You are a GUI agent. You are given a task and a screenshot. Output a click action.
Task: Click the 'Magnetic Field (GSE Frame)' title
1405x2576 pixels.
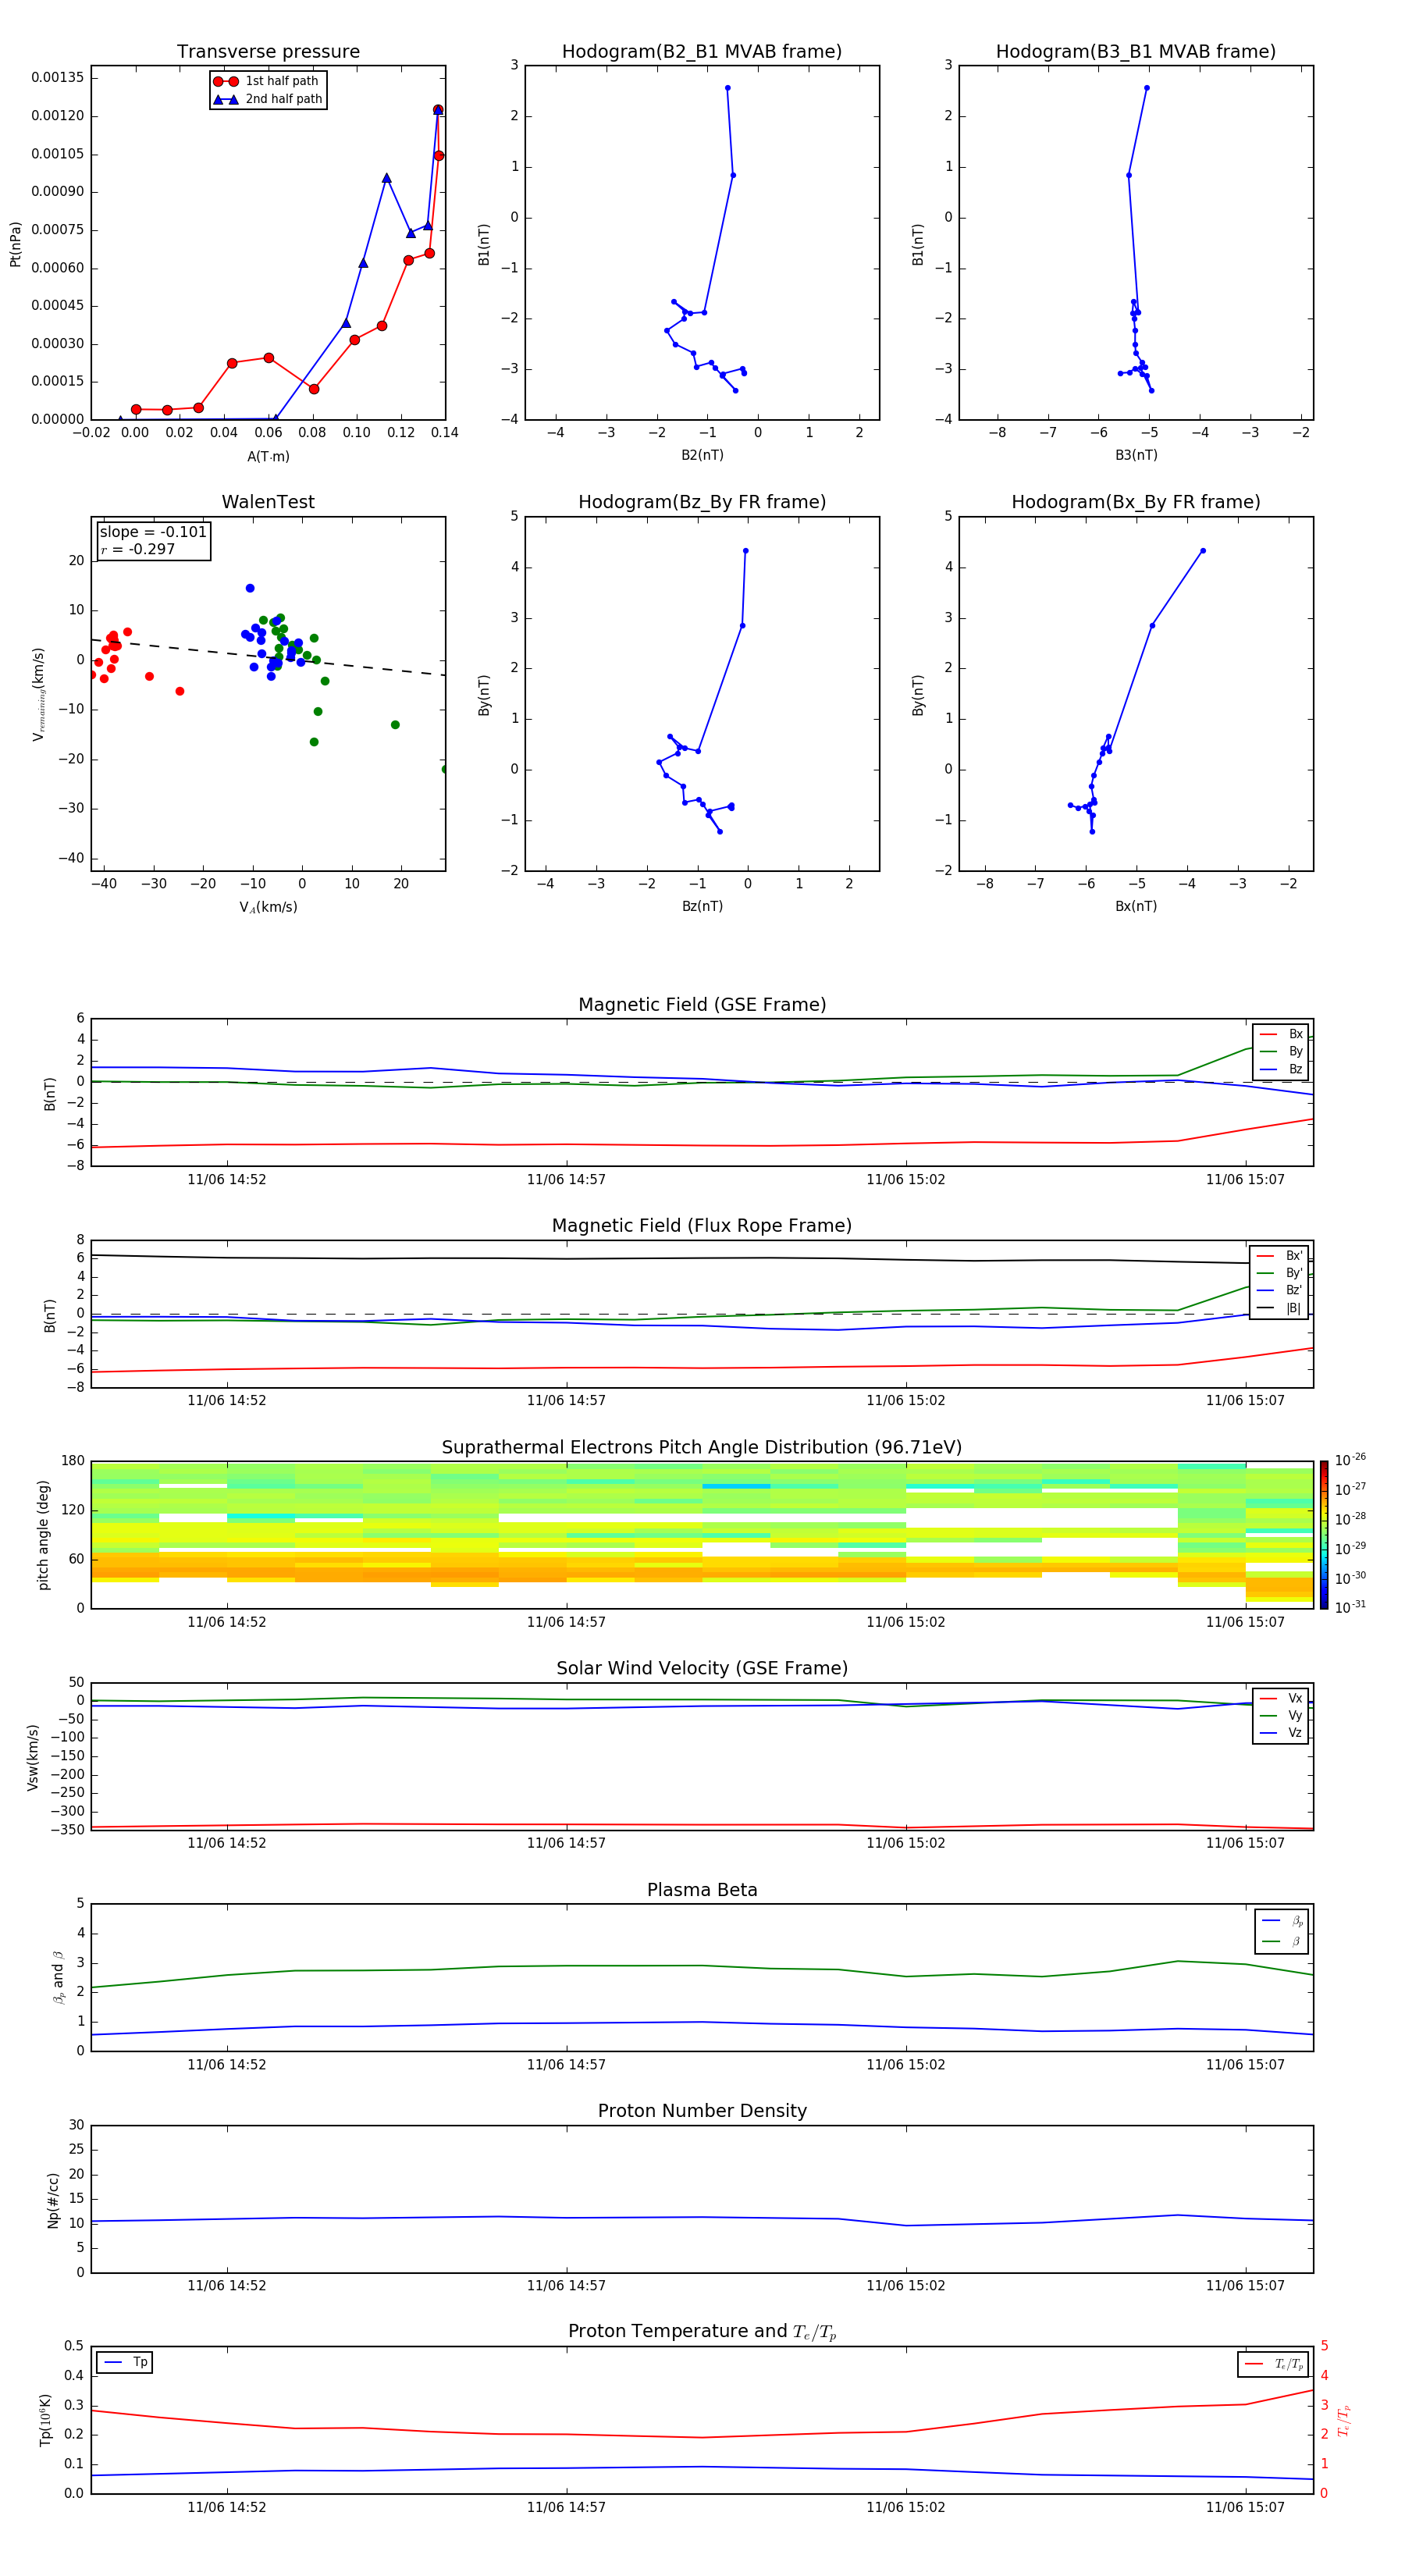pos(702,1005)
